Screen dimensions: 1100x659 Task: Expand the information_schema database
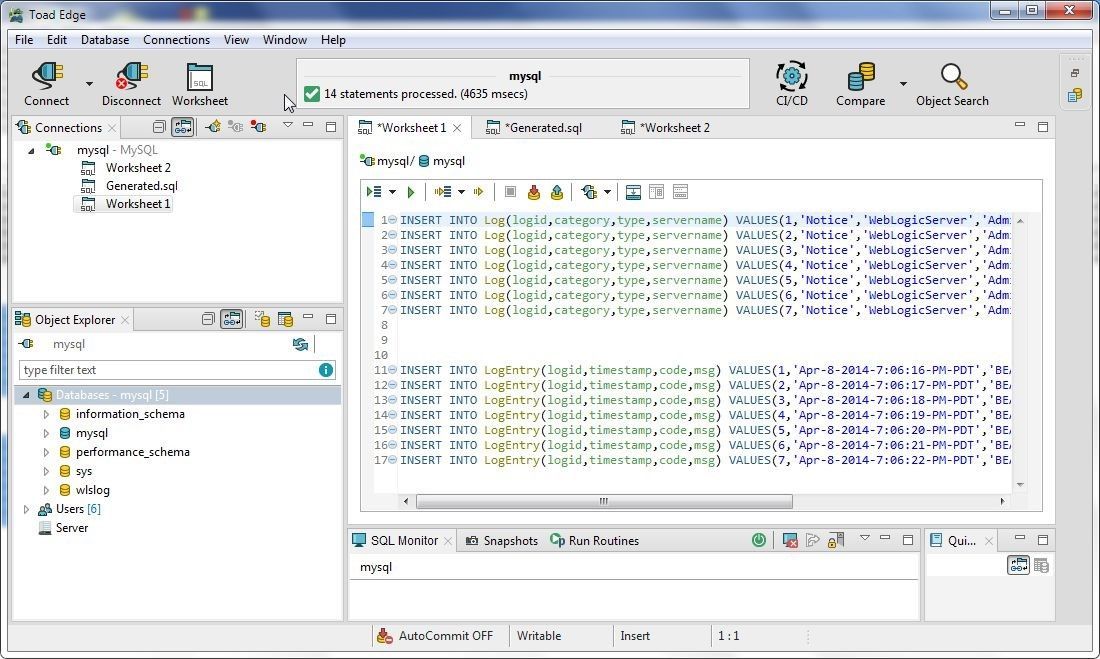pyautogui.click(x=46, y=414)
